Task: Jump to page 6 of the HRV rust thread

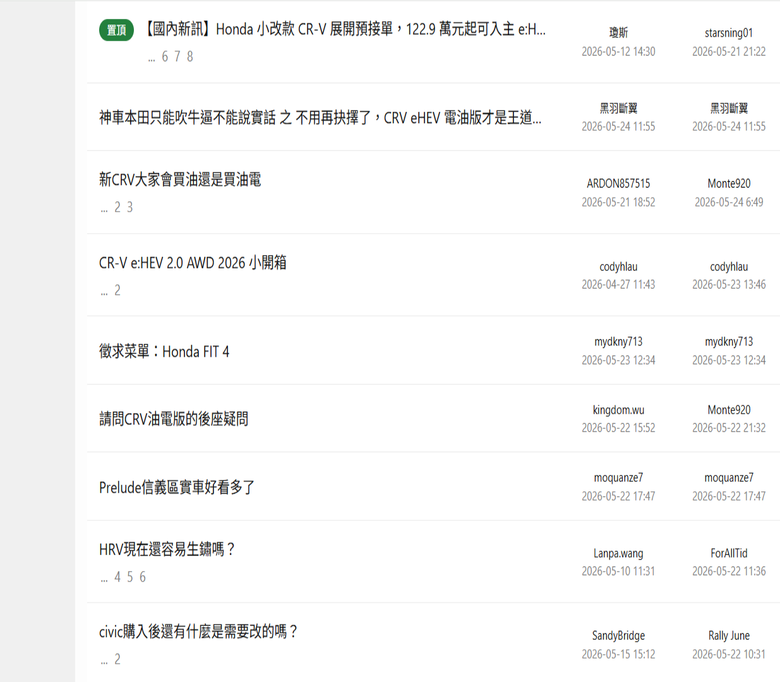Action: click(142, 577)
